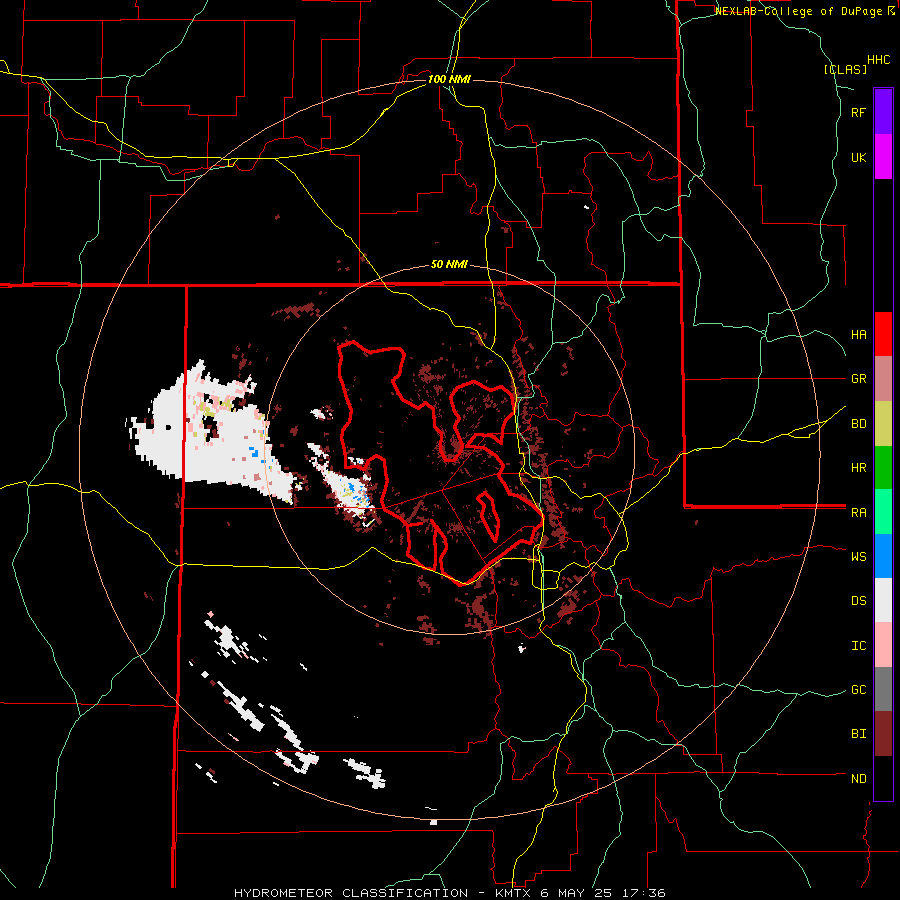
Task: Click the RF legend label
Action: (x=858, y=112)
